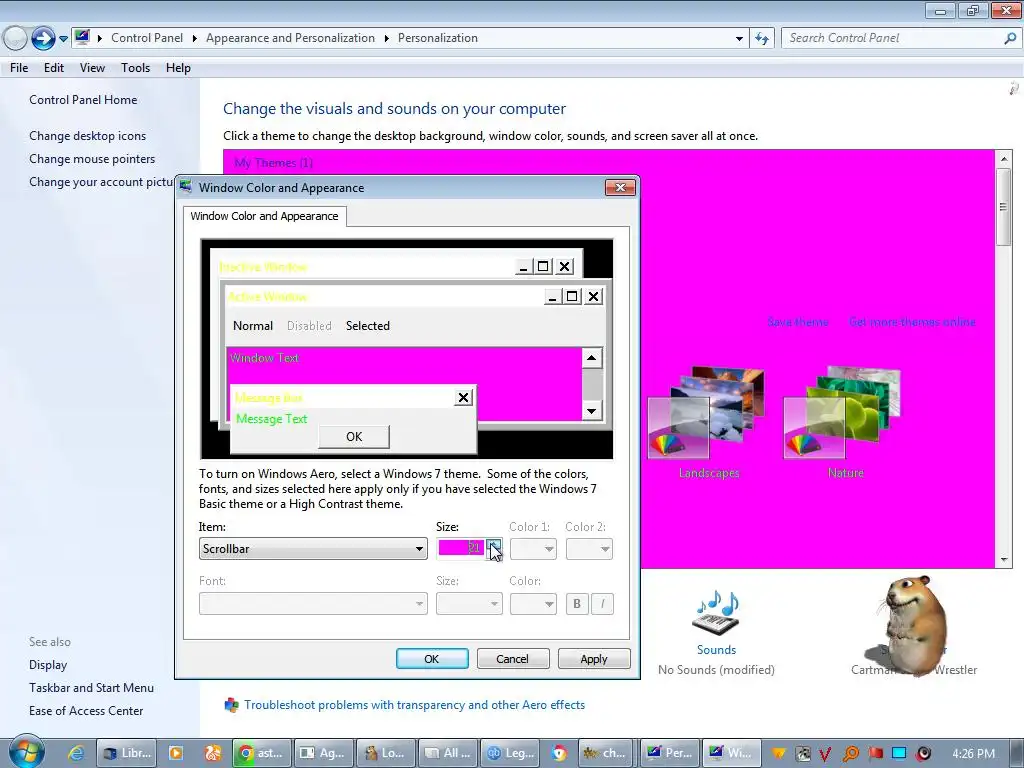Switch to the All ... taskbar window
This screenshot has width=1024, height=768.
447,753
